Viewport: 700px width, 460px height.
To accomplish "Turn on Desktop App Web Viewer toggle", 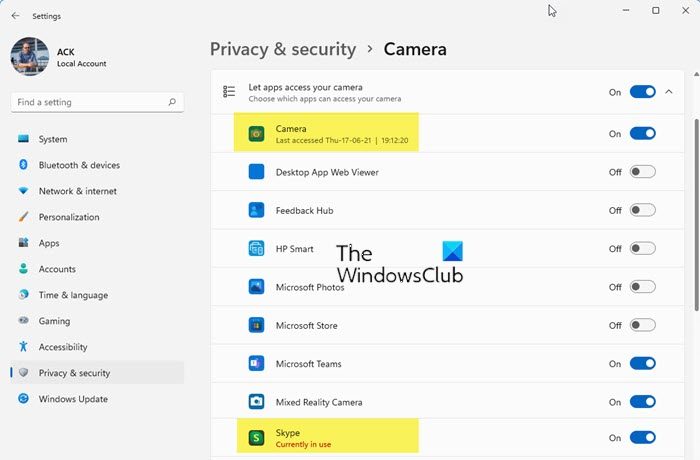I will point(642,172).
